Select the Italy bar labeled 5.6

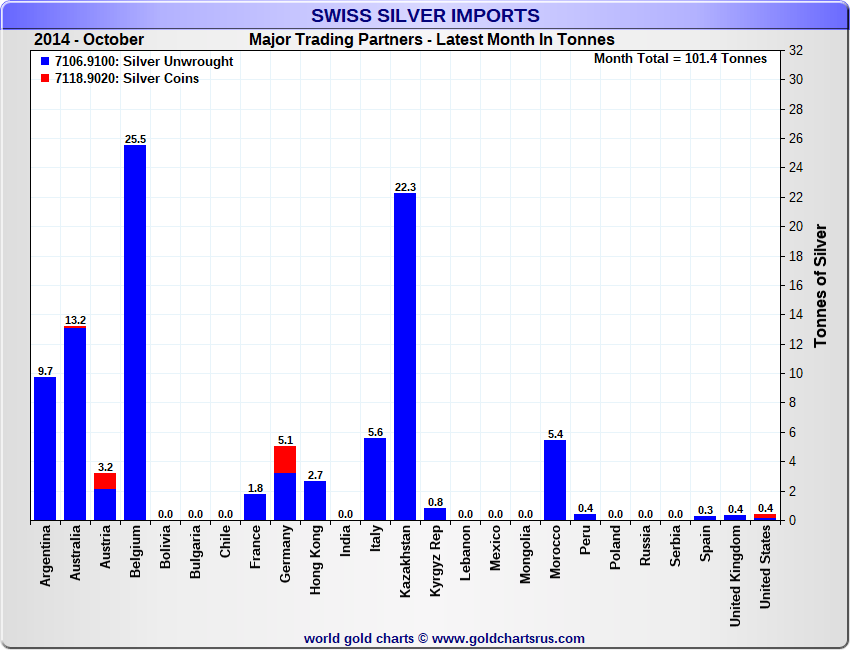click(375, 479)
